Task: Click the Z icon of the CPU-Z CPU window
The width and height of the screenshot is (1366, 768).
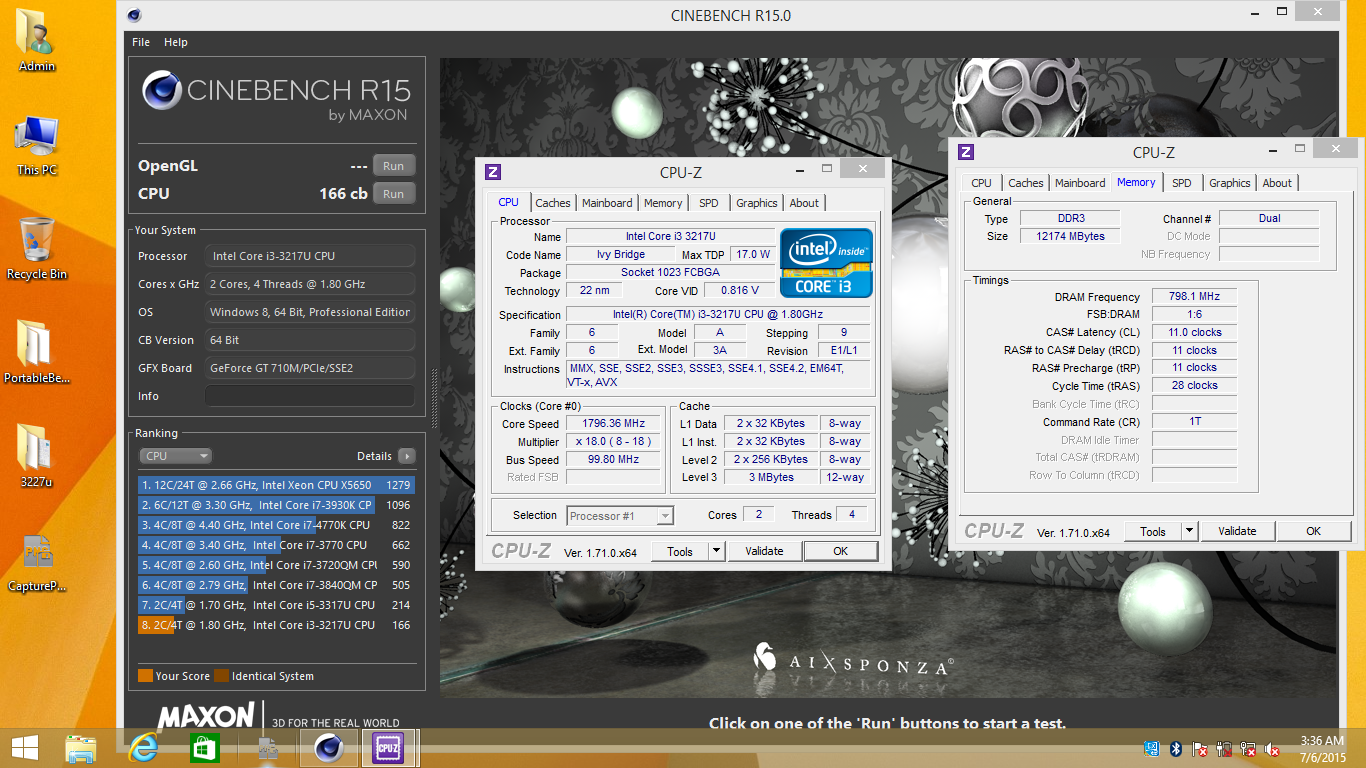Action: 492,172
